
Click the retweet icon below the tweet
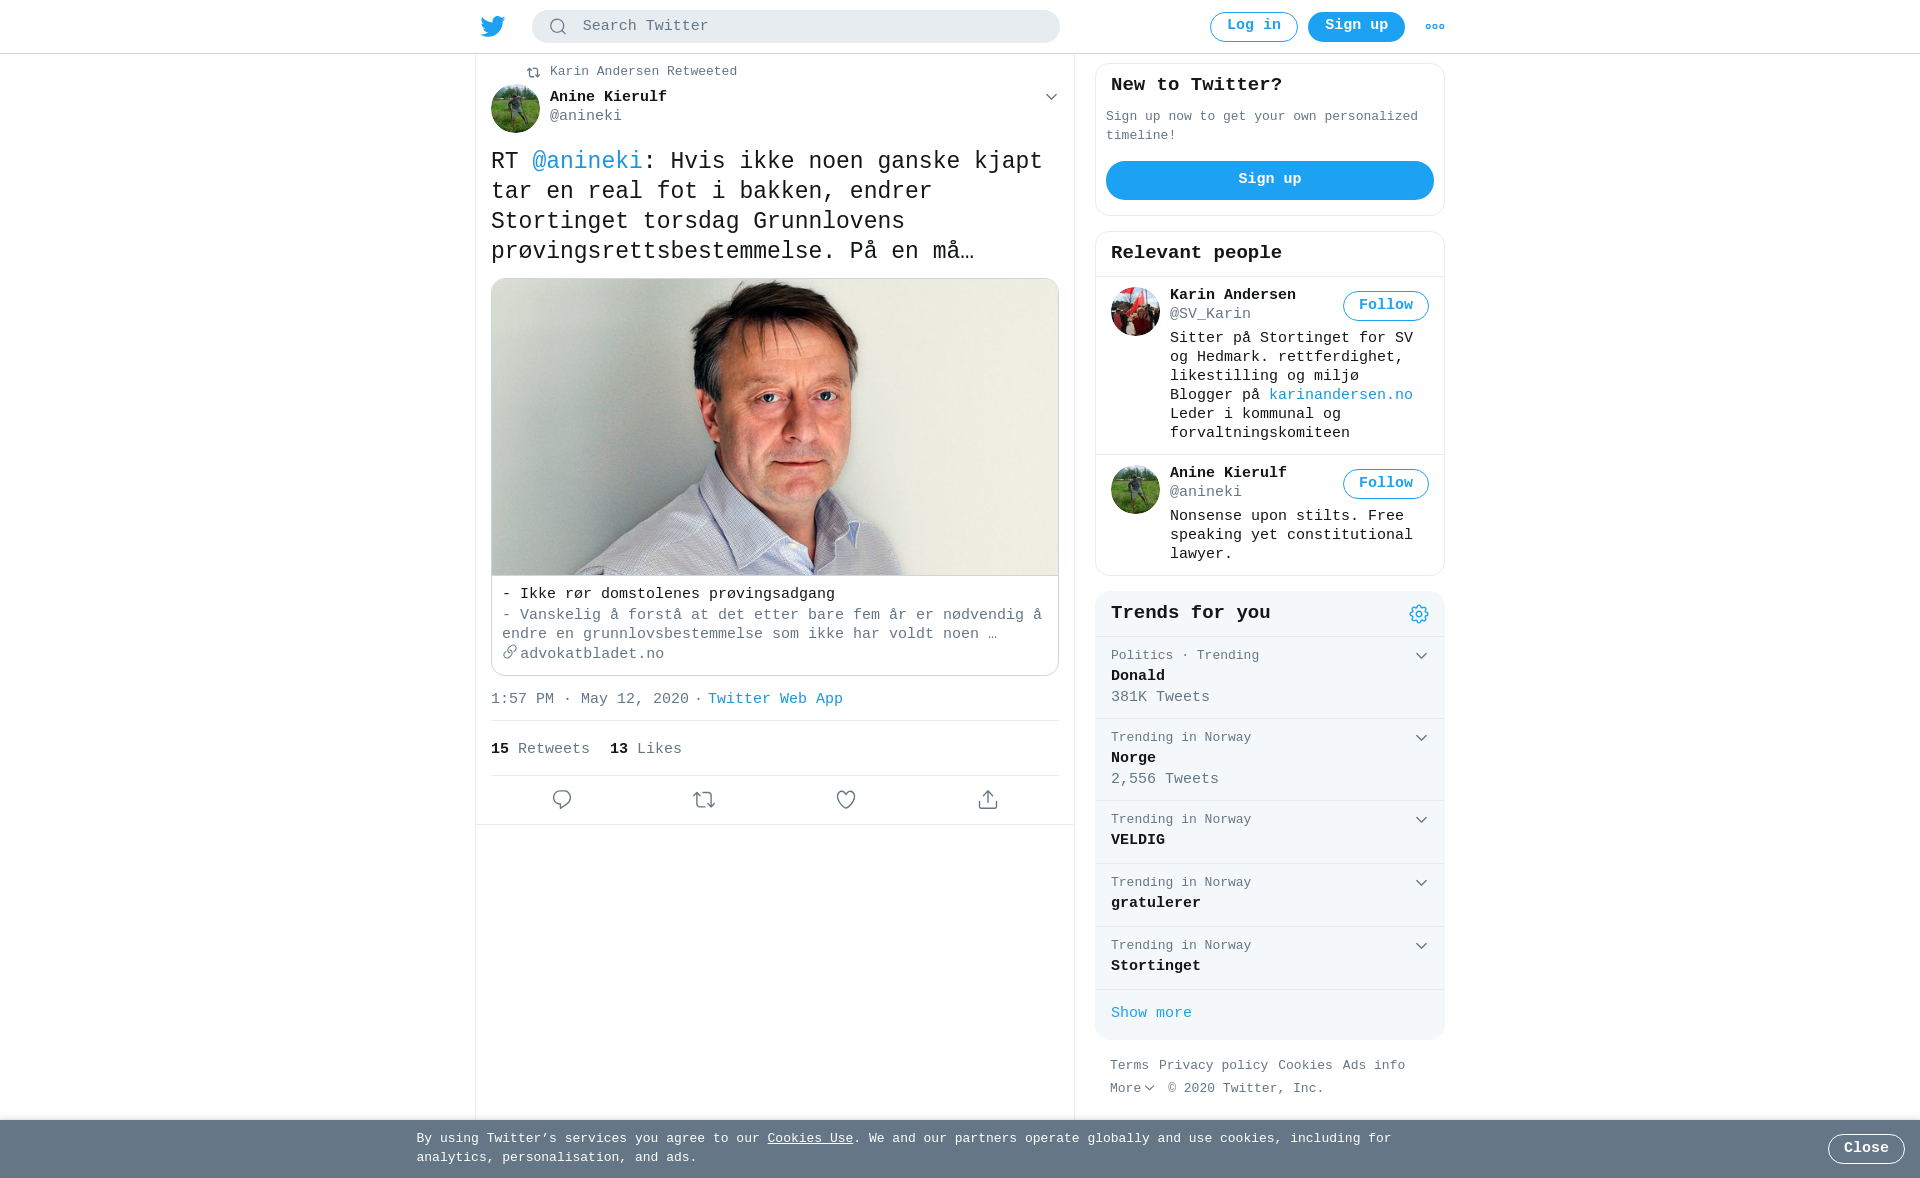704,799
